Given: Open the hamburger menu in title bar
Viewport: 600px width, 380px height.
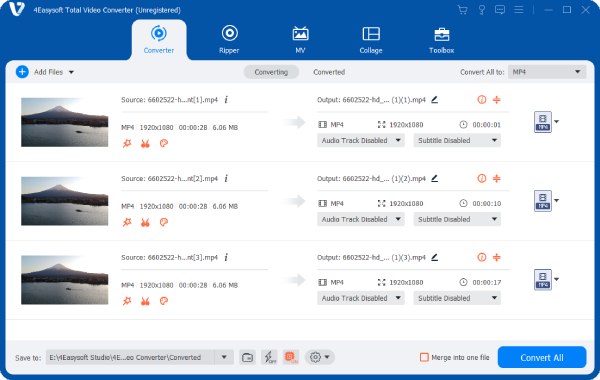Looking at the screenshot, I should (x=518, y=10).
